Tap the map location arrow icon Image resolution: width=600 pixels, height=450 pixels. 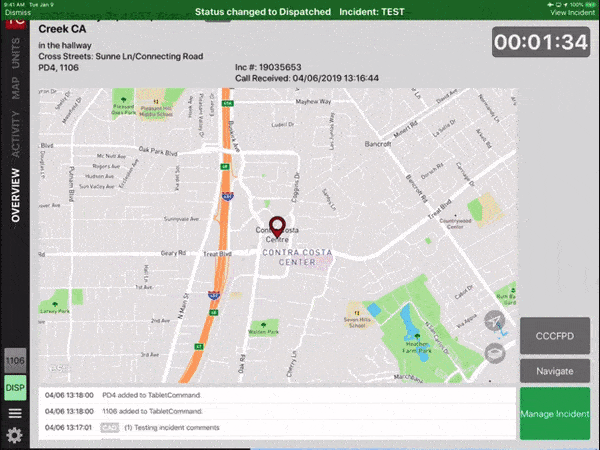(493, 319)
